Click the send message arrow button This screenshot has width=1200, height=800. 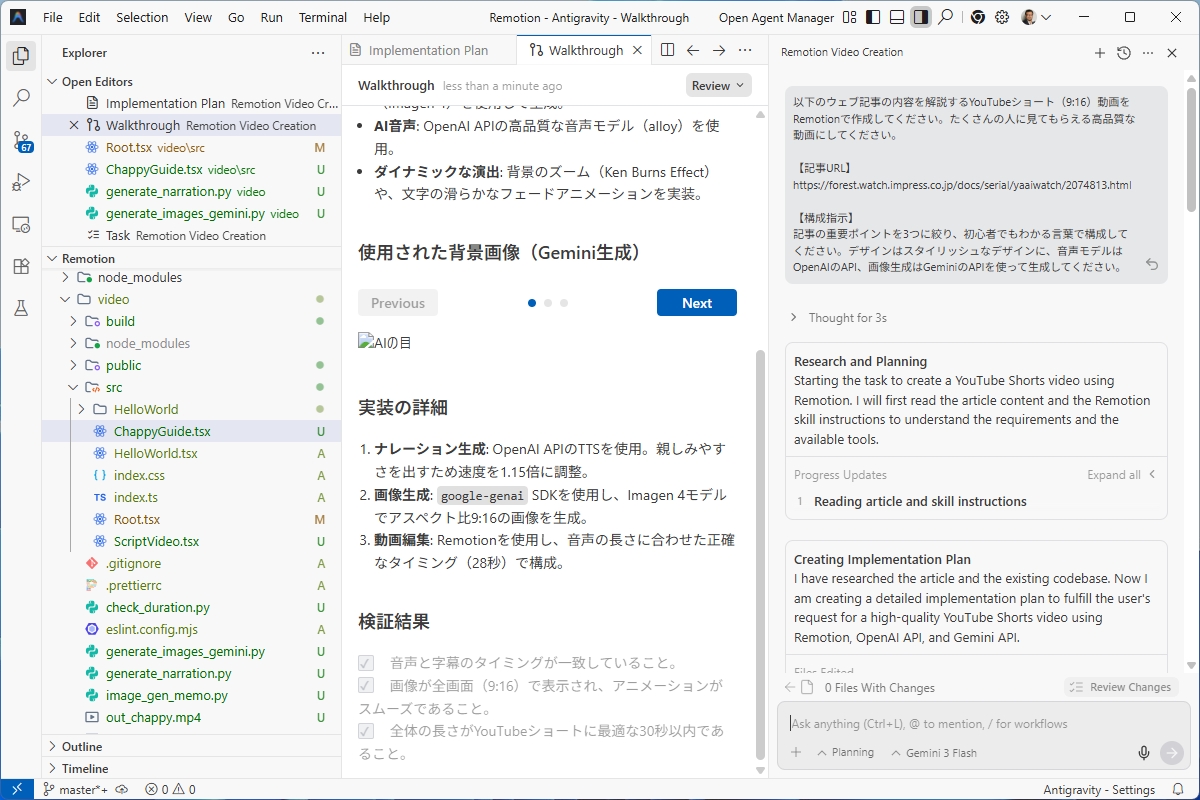pos(1172,753)
